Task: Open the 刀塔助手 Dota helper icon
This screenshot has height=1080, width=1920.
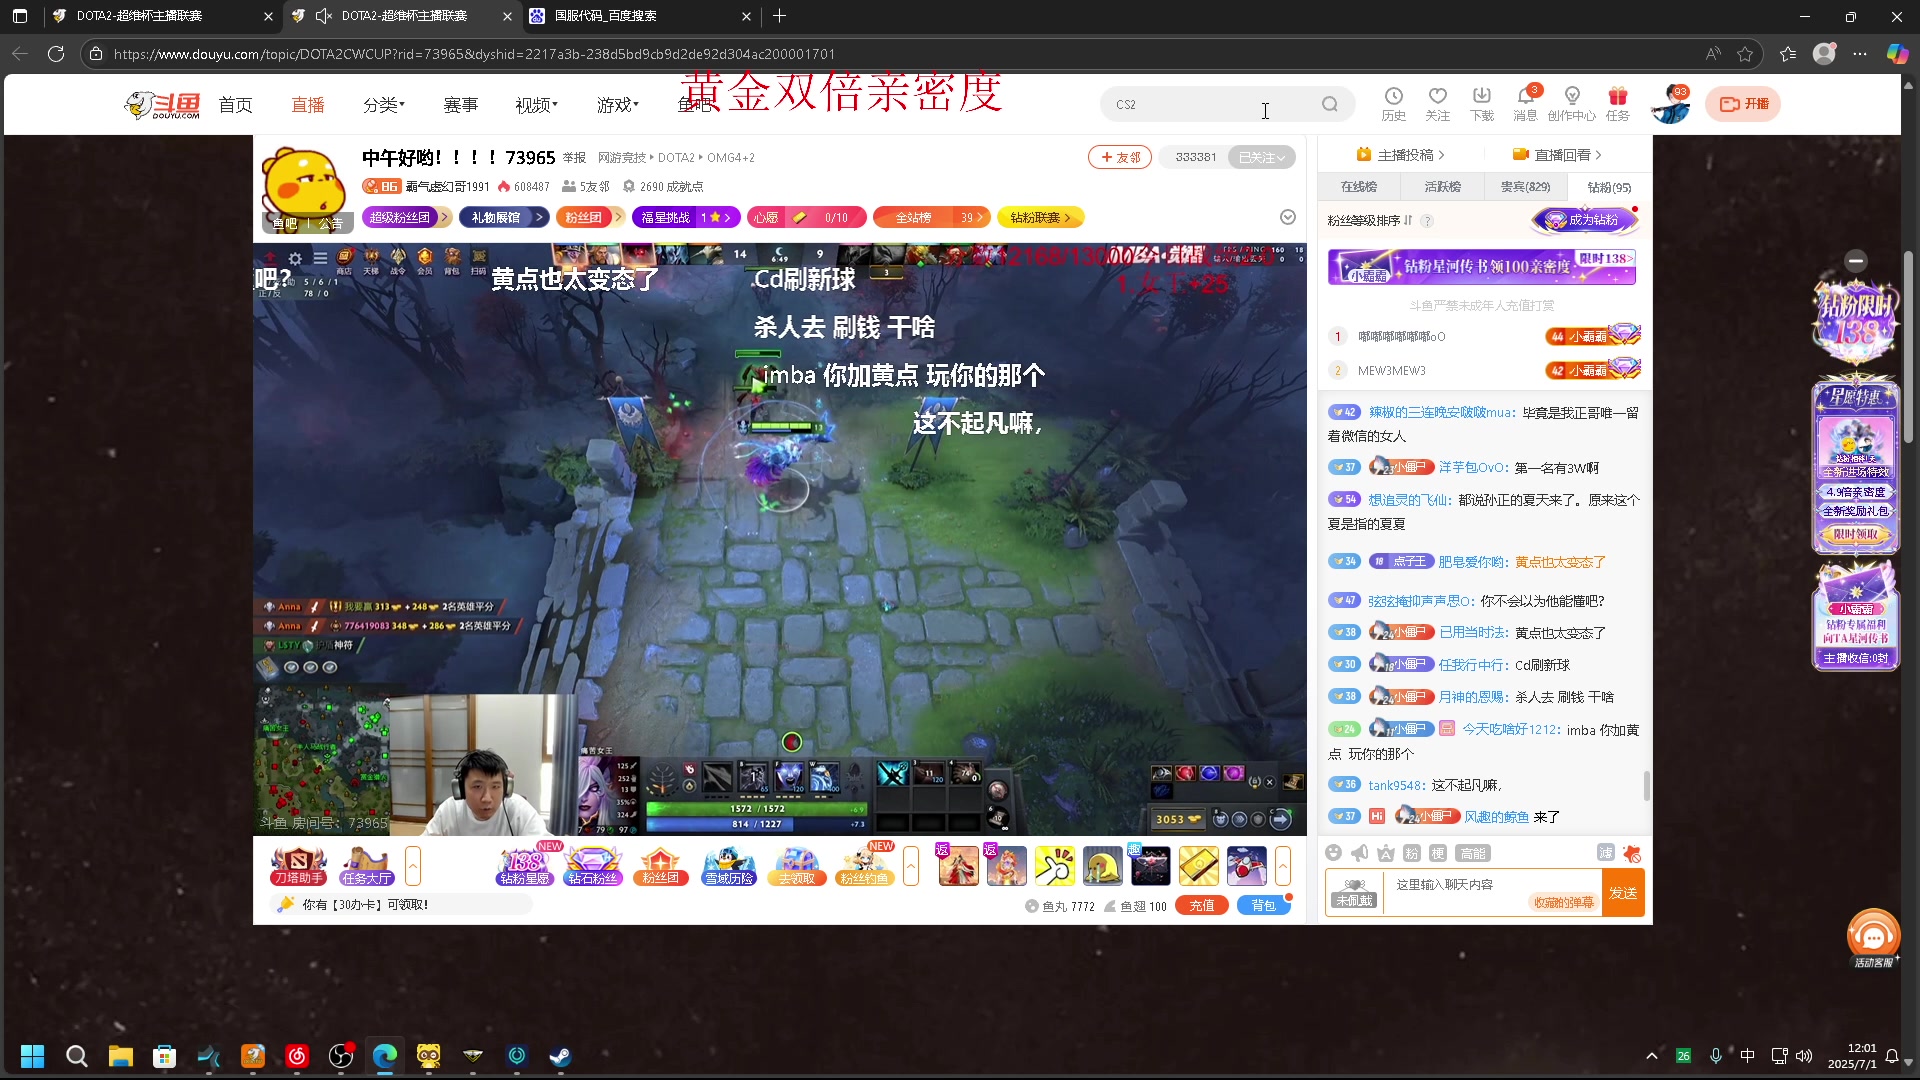Action: coord(299,865)
